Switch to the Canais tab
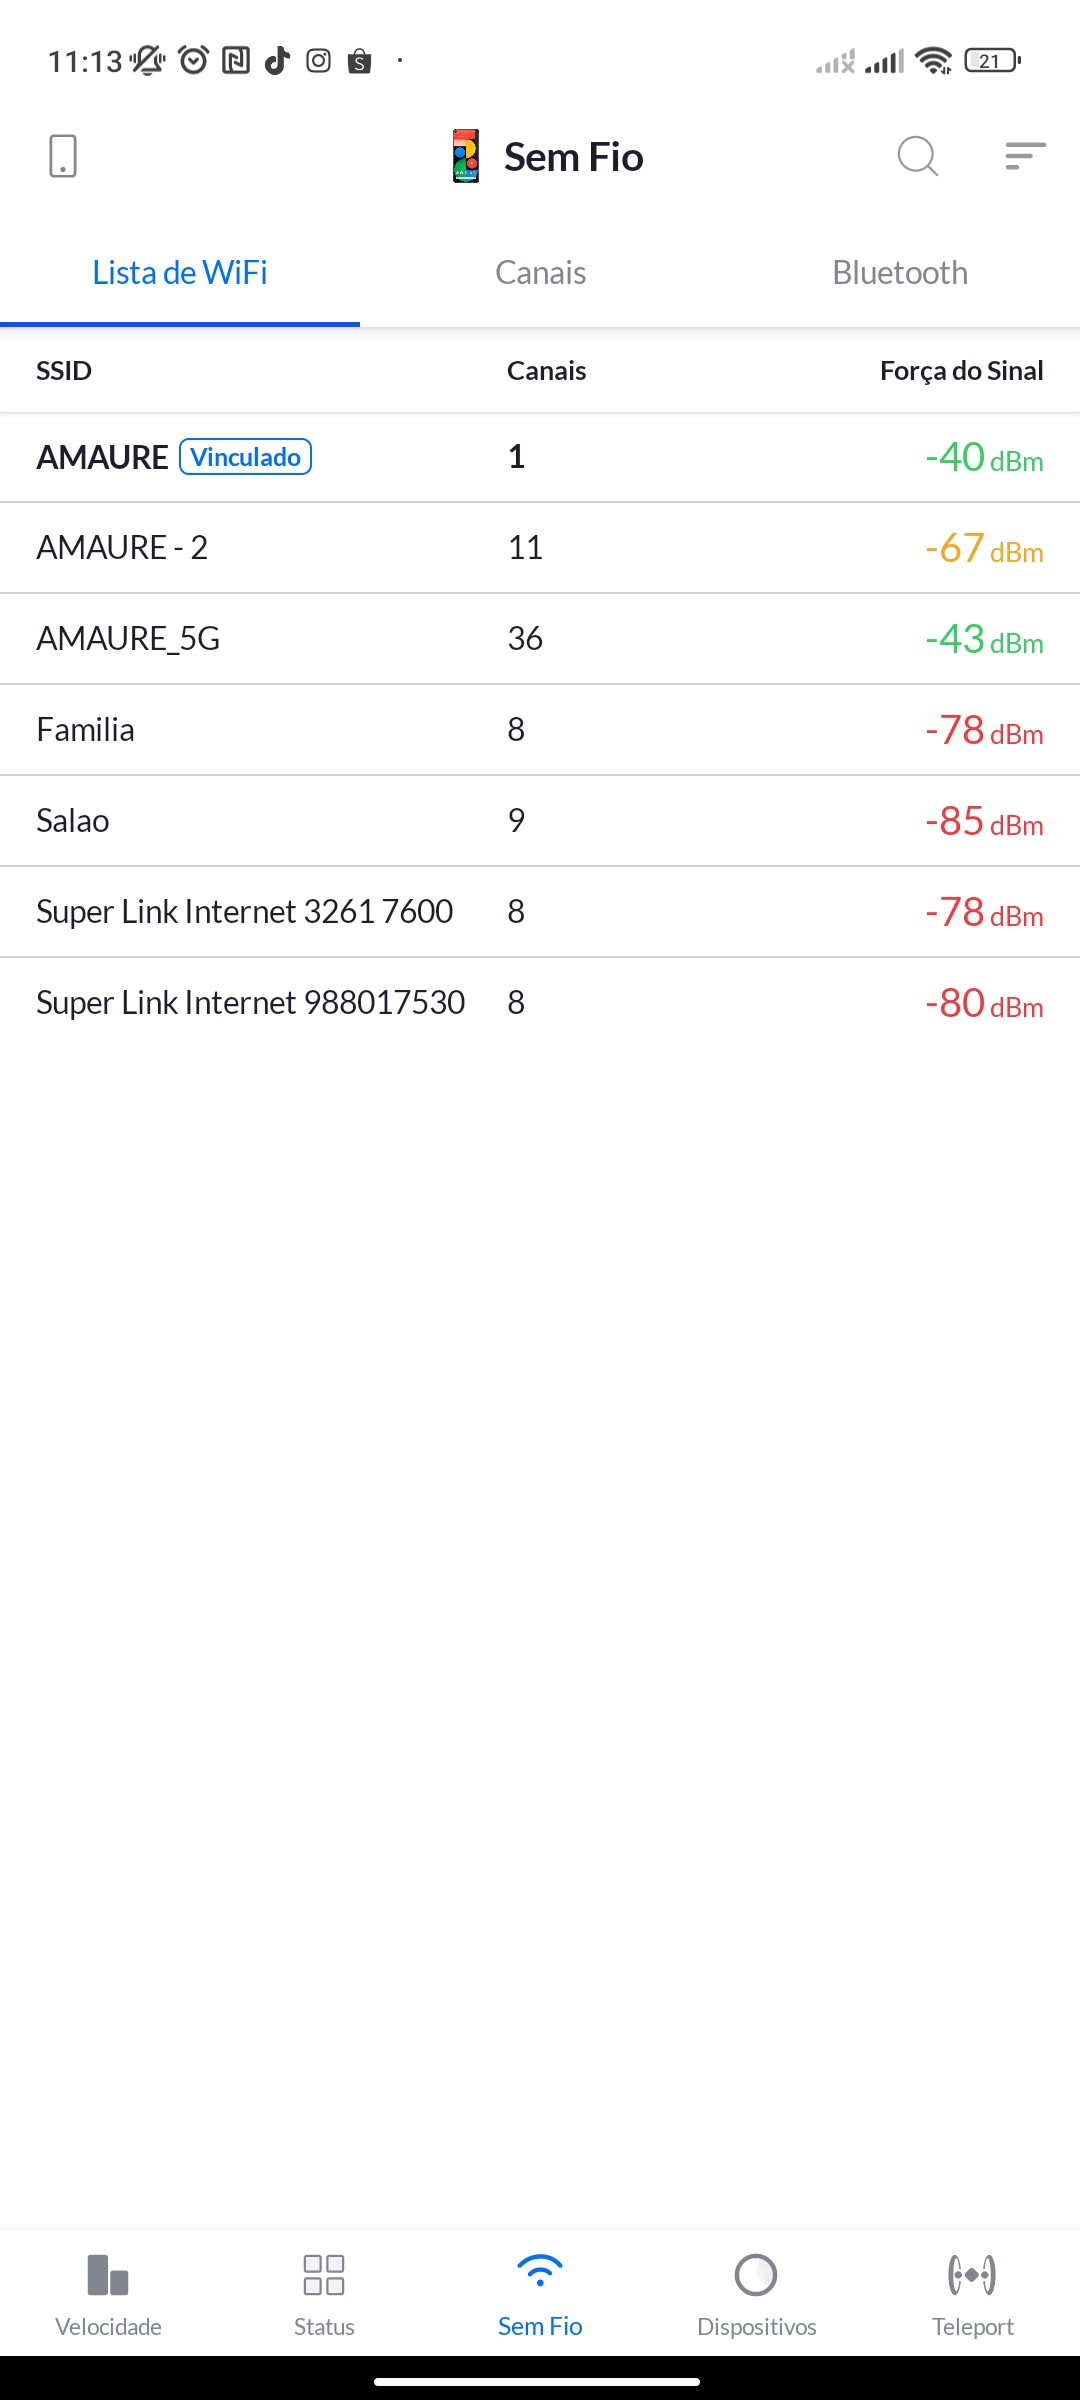This screenshot has width=1080, height=2400. [x=540, y=273]
